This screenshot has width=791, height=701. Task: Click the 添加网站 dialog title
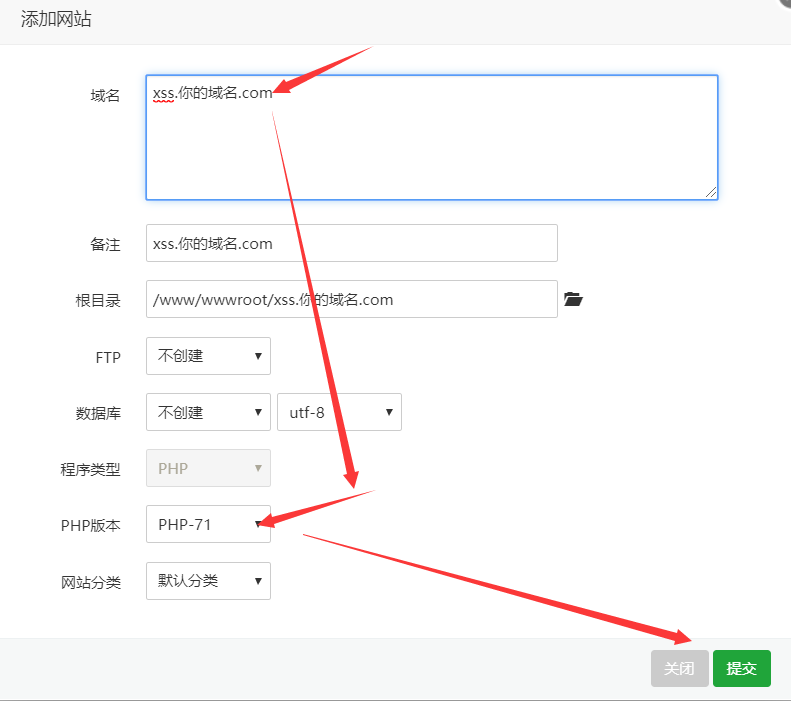[x=56, y=19]
